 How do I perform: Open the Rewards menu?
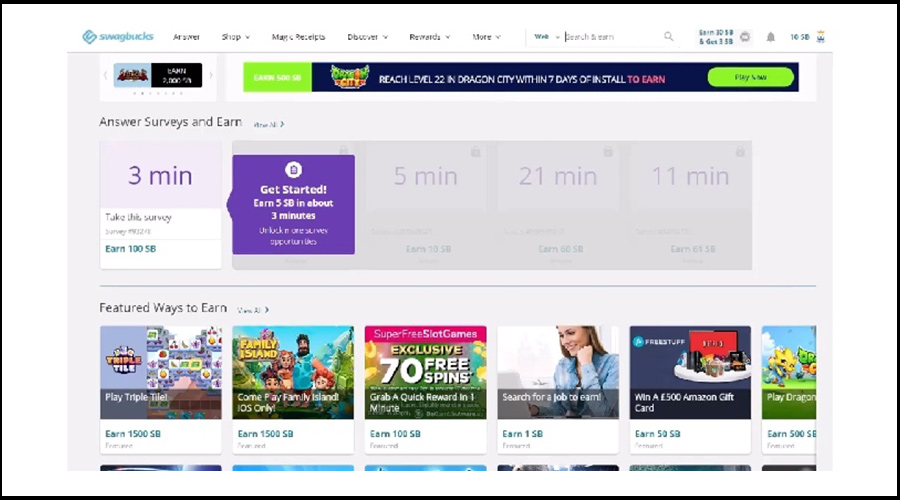[x=429, y=37]
